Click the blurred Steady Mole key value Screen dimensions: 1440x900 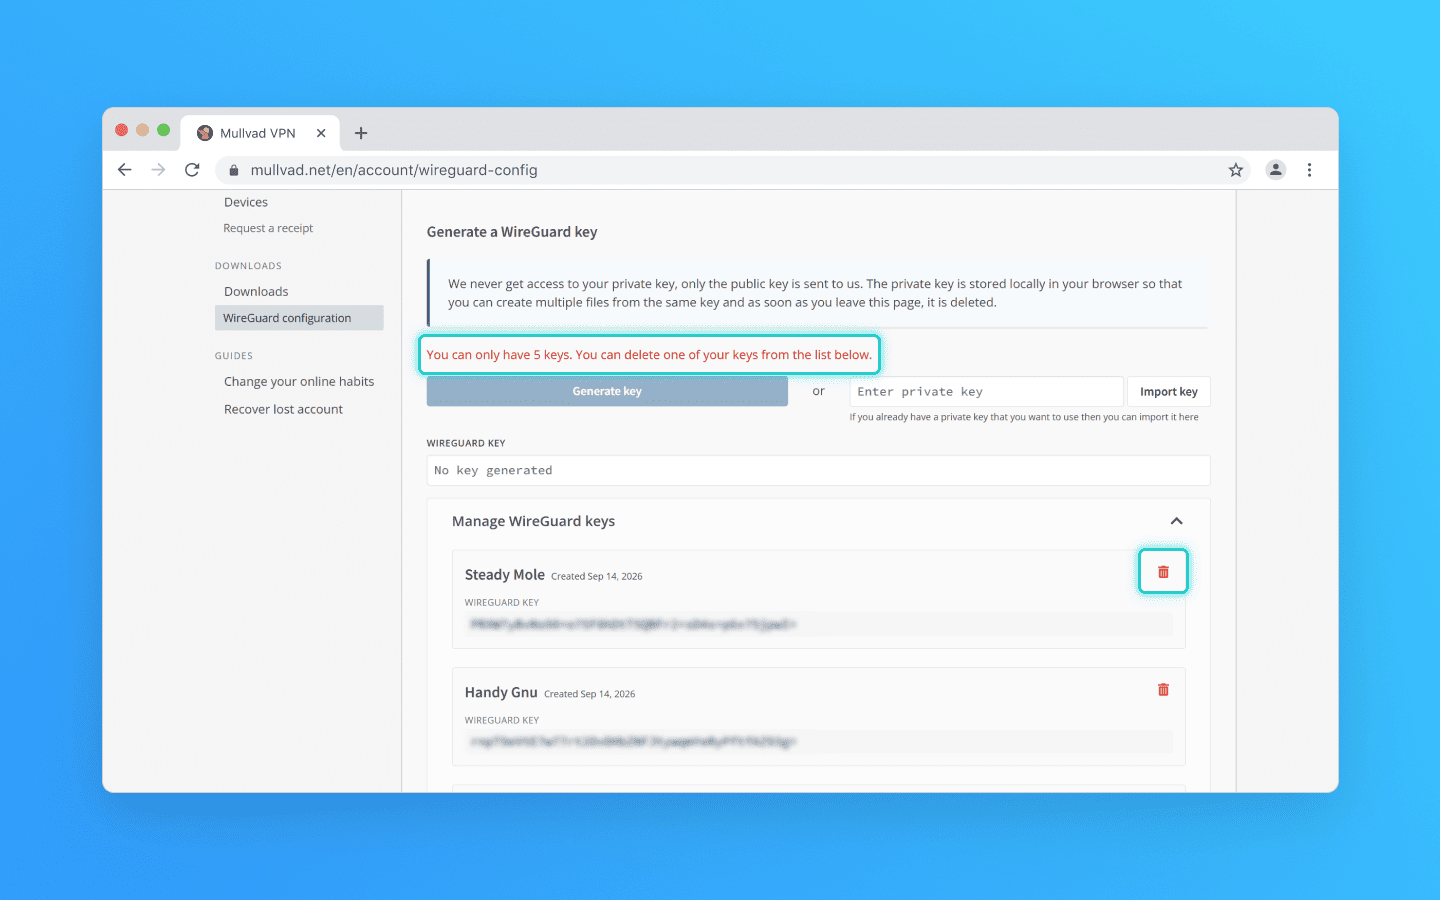point(632,624)
